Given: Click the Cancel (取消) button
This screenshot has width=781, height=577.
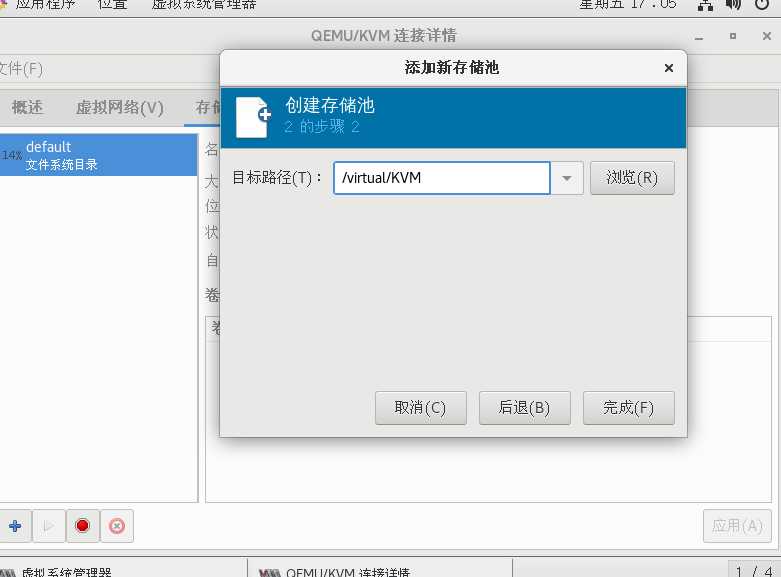Looking at the screenshot, I should (x=420, y=408).
